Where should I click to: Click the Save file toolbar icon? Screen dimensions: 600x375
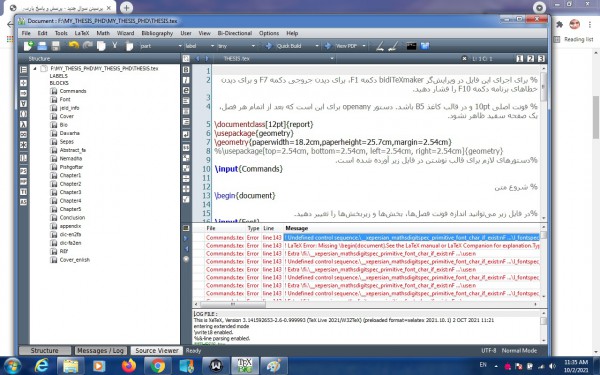click(56, 46)
